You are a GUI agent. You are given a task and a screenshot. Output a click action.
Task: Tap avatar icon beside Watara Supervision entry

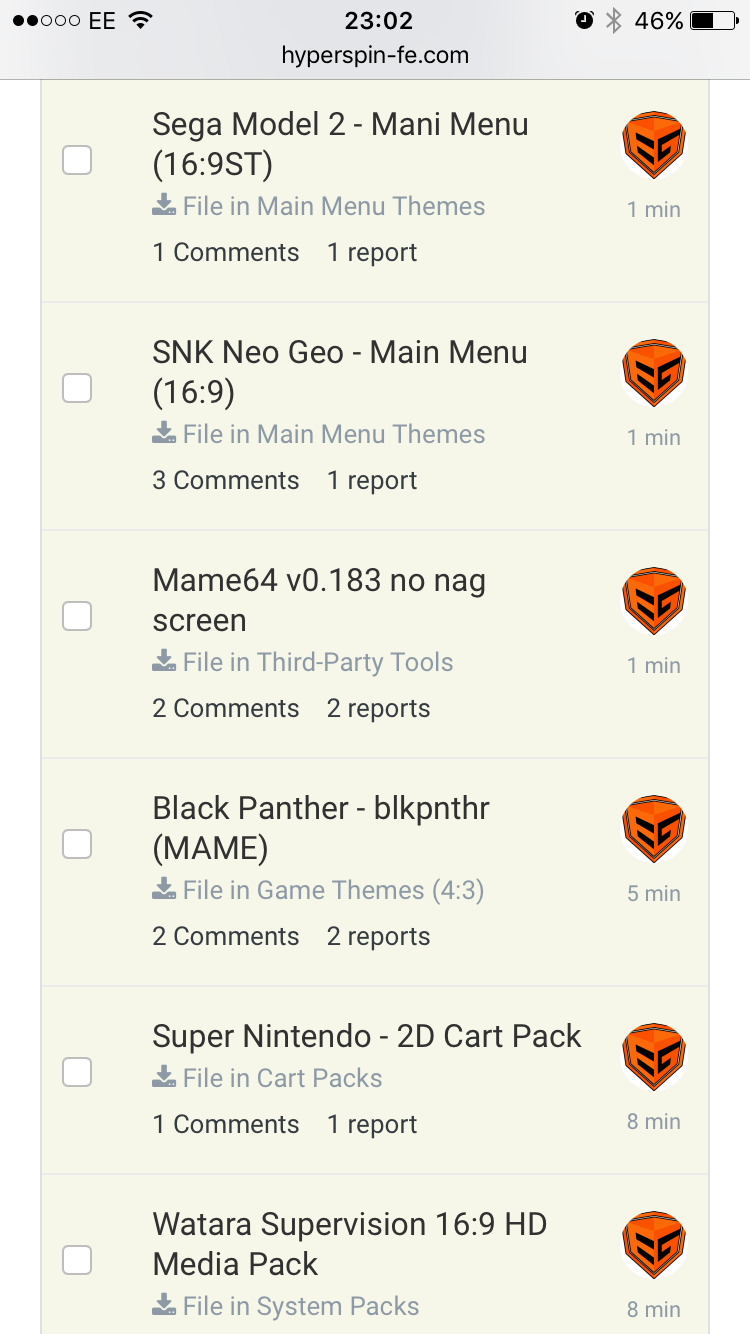(x=653, y=1246)
